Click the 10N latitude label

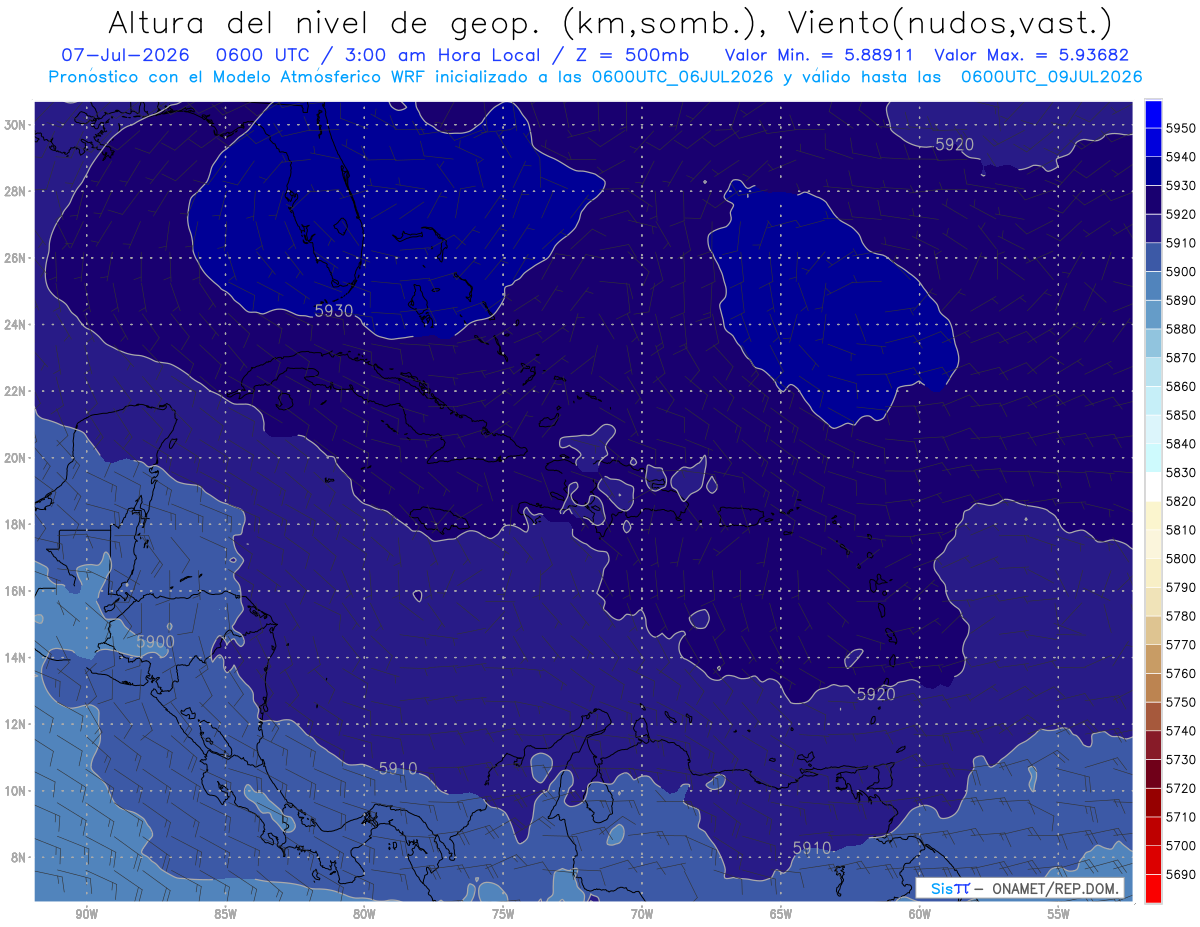(14, 791)
